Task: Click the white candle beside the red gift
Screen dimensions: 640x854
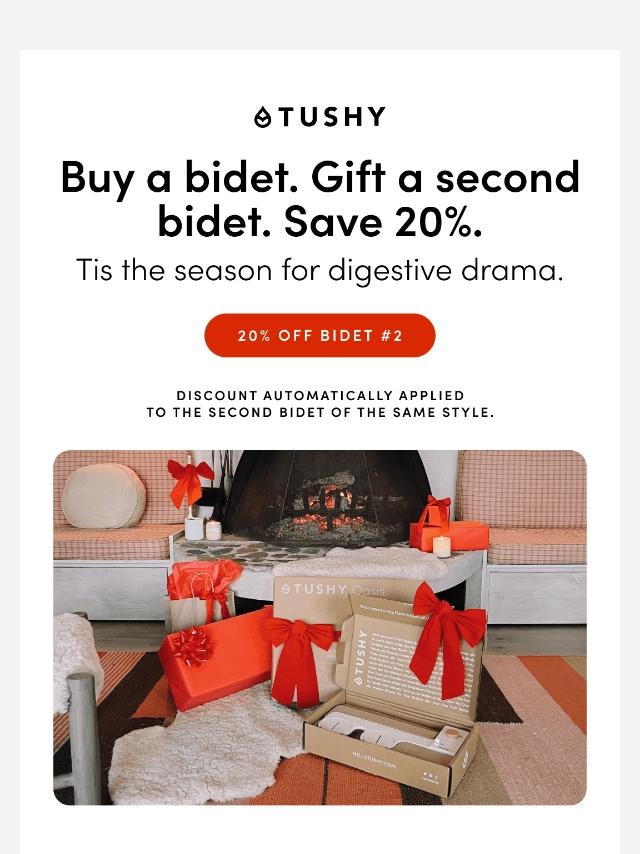Action: click(442, 546)
